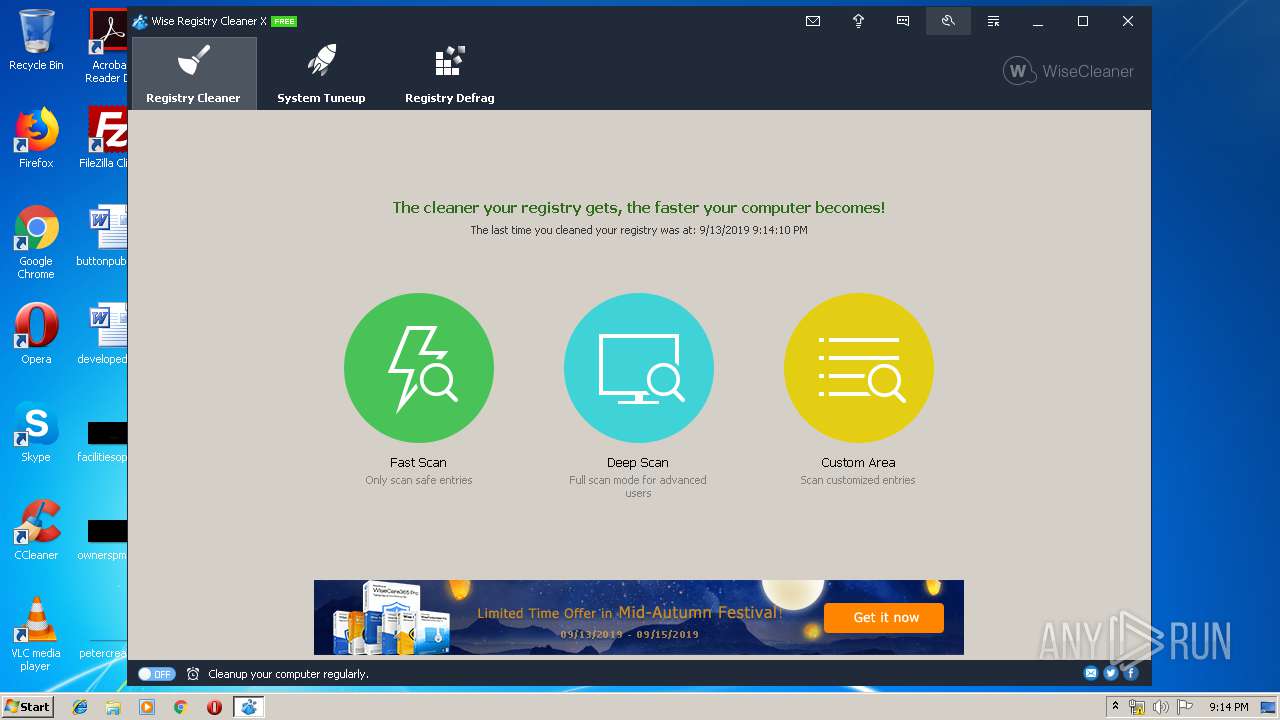Image resolution: width=1280 pixels, height=720 pixels.
Task: Click the Custom Area label
Action: 858,462
